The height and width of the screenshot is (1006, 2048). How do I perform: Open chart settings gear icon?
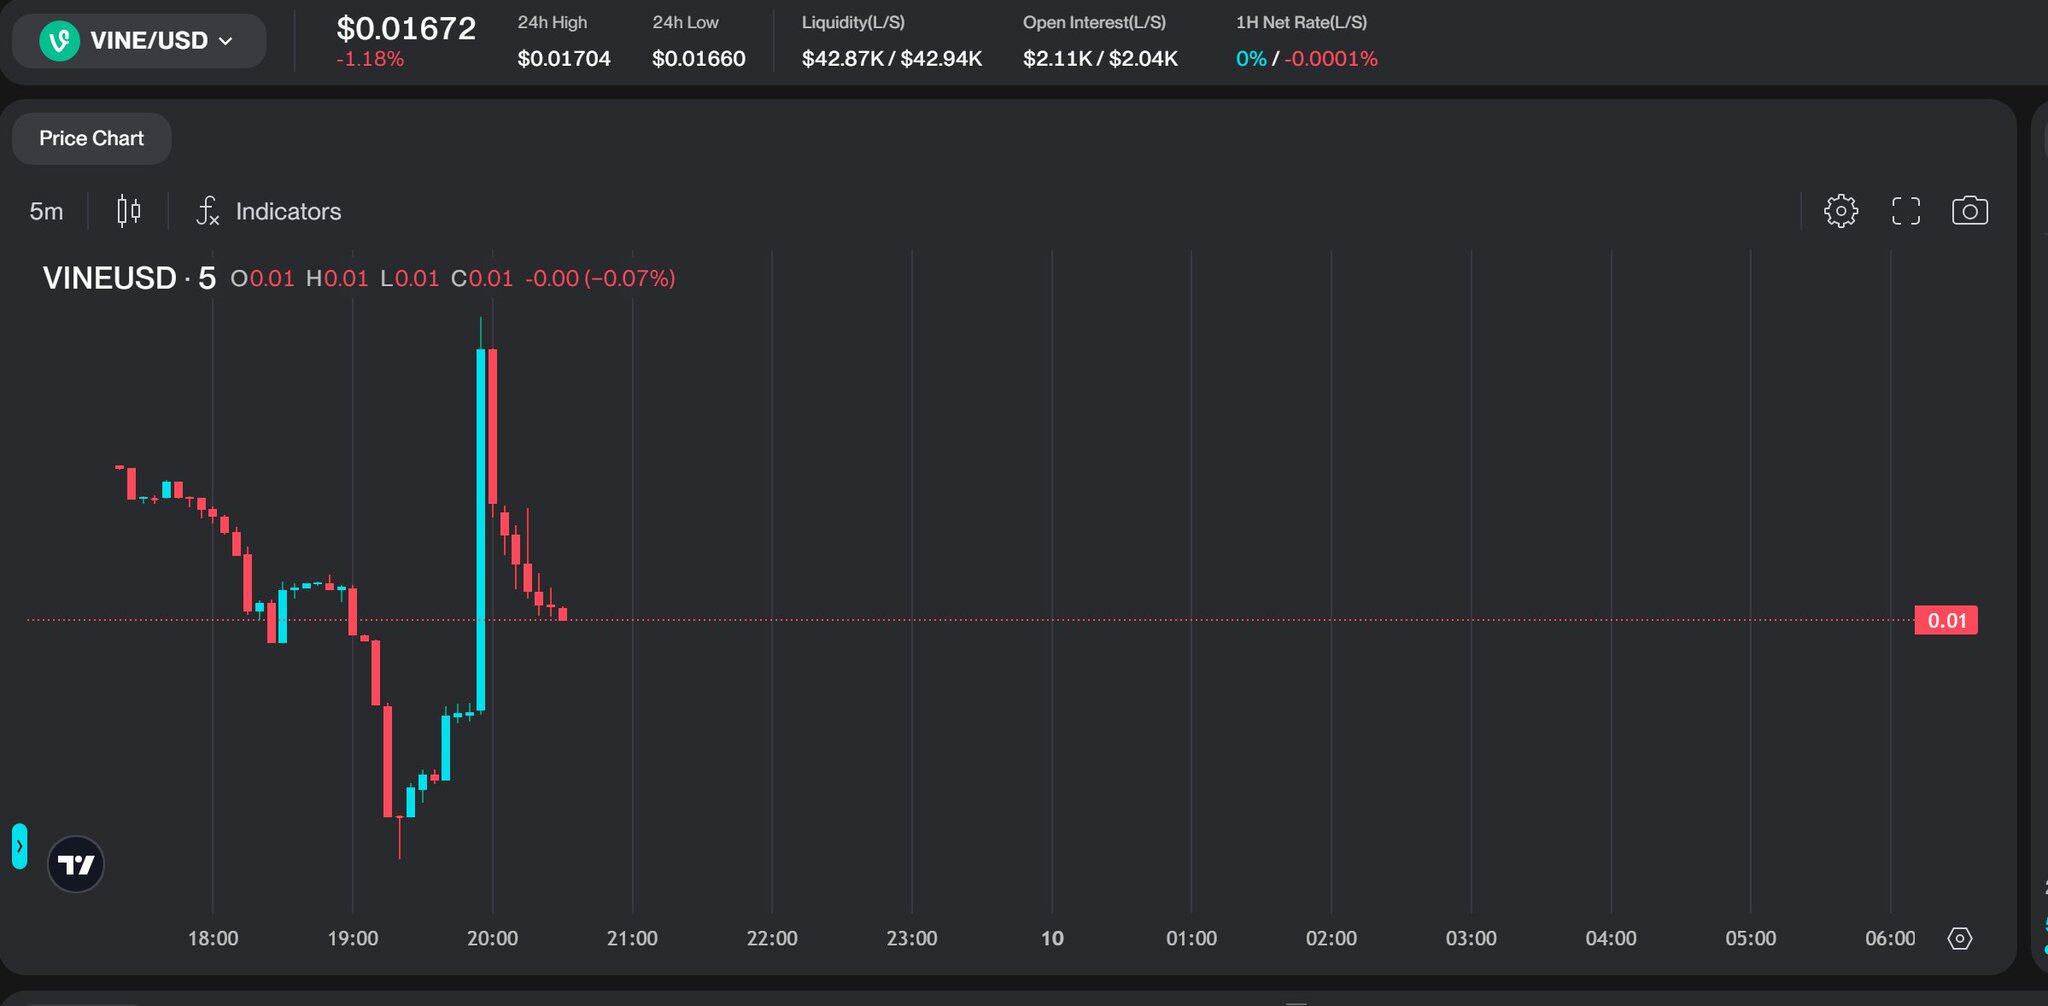pos(1840,211)
